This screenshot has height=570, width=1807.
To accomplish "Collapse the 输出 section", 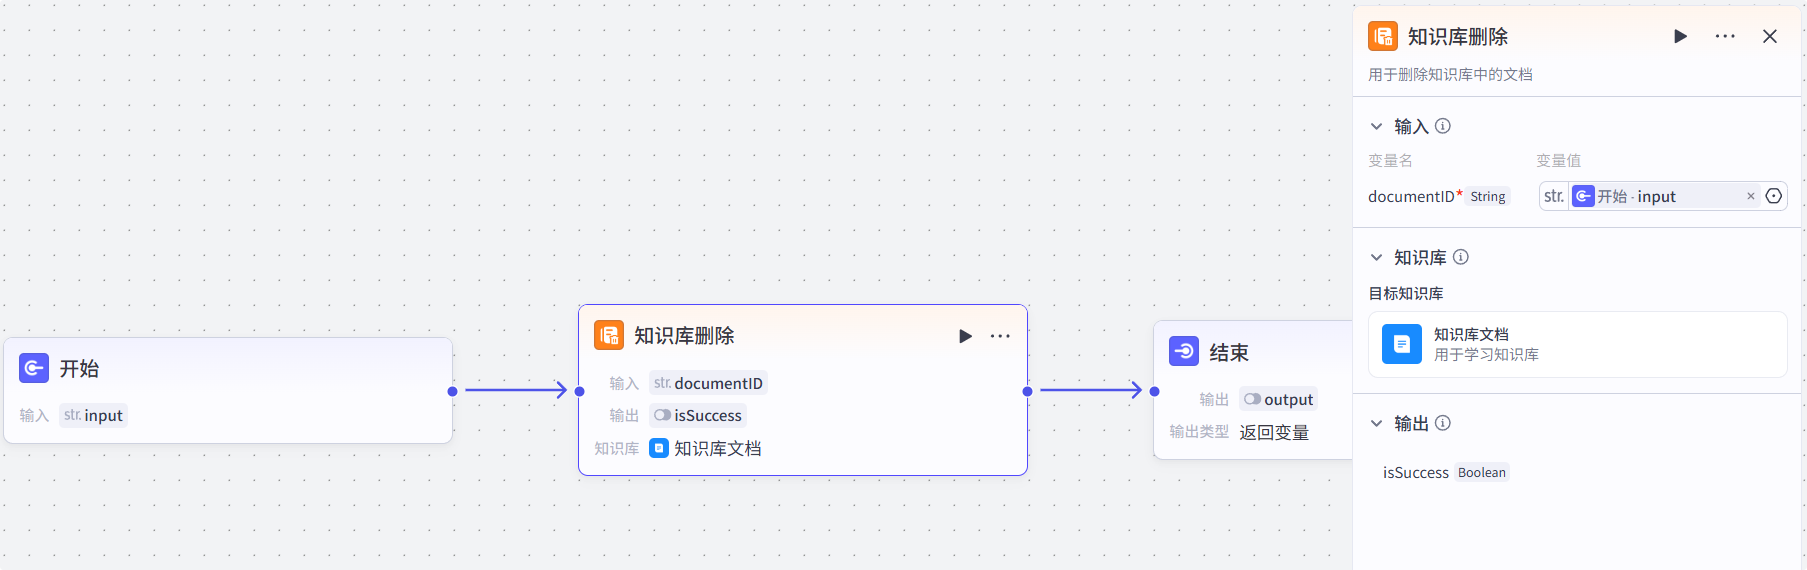I will 1376,423.
